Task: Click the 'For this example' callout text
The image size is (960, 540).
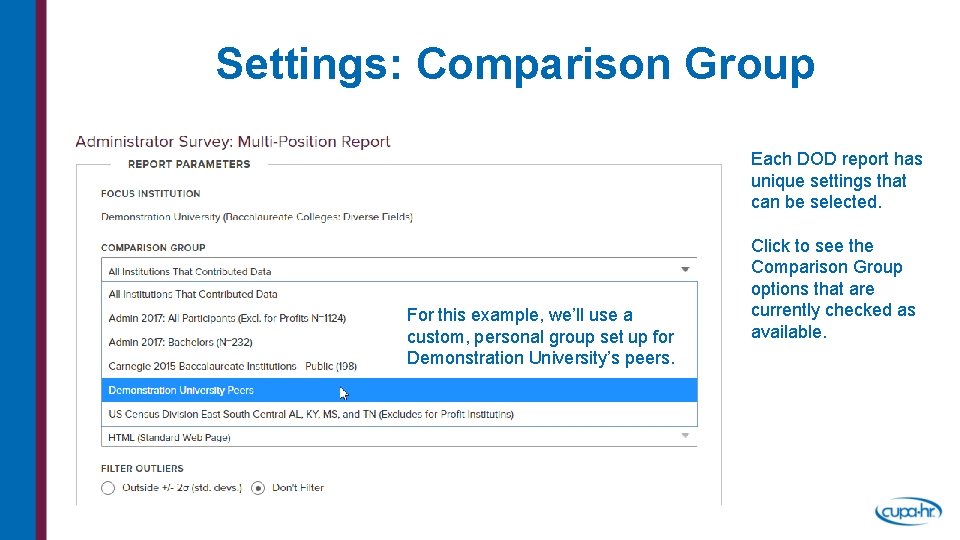Action: click(540, 337)
